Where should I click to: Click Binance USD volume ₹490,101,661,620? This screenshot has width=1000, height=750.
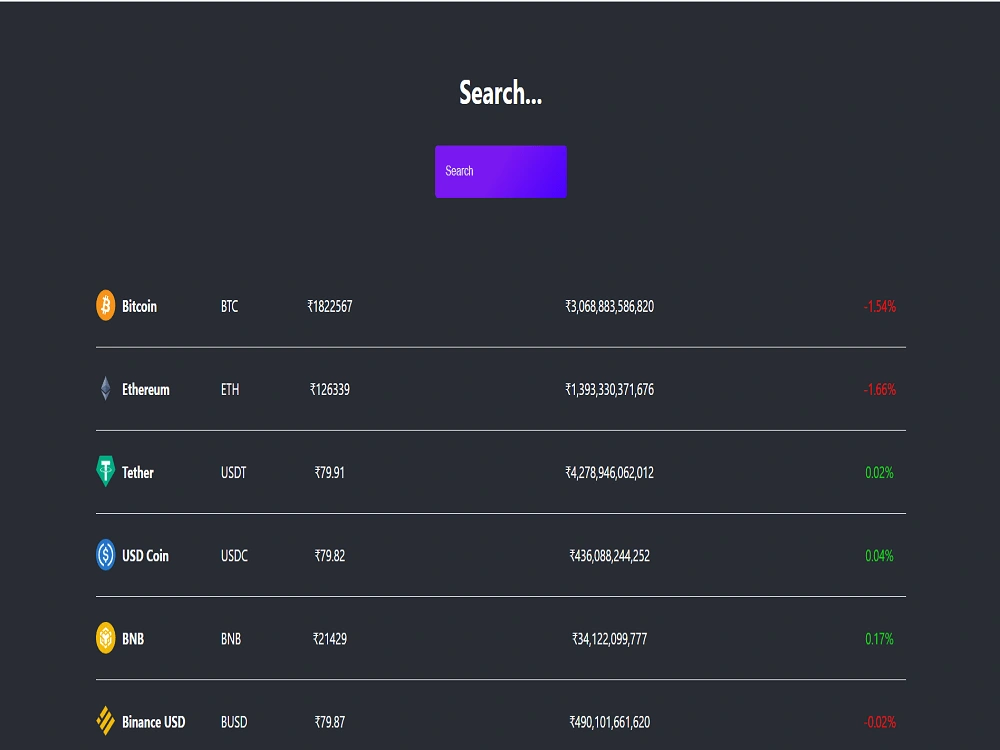coord(610,722)
